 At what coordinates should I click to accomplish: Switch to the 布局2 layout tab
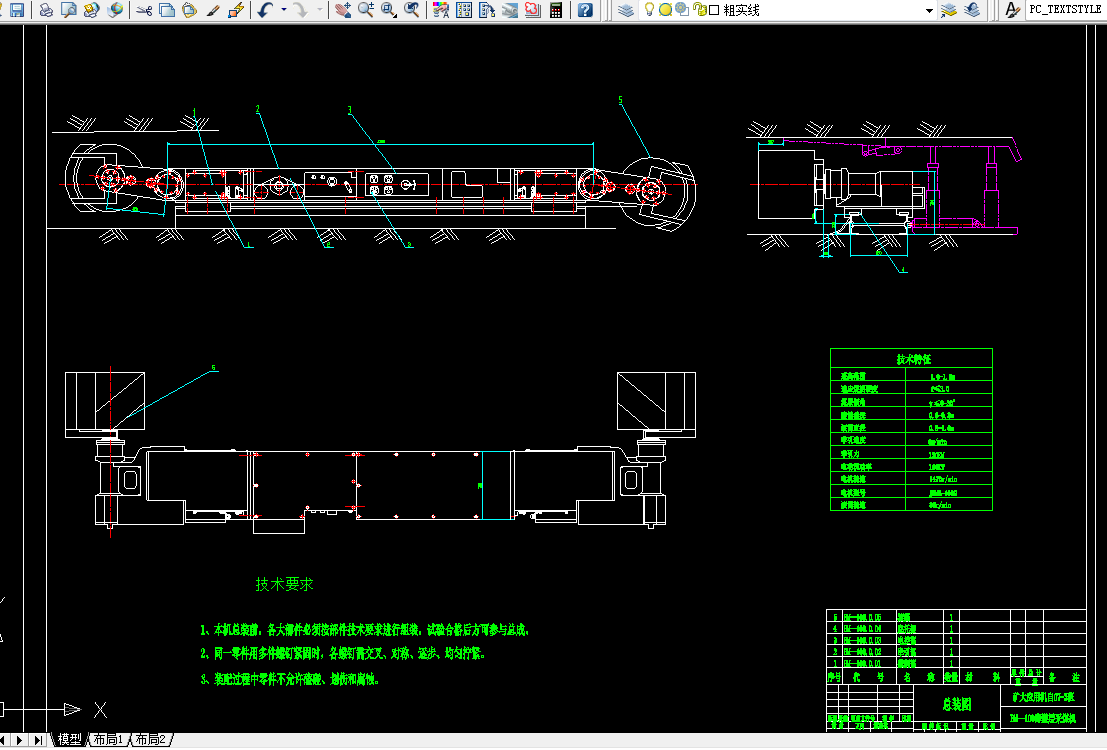point(150,739)
